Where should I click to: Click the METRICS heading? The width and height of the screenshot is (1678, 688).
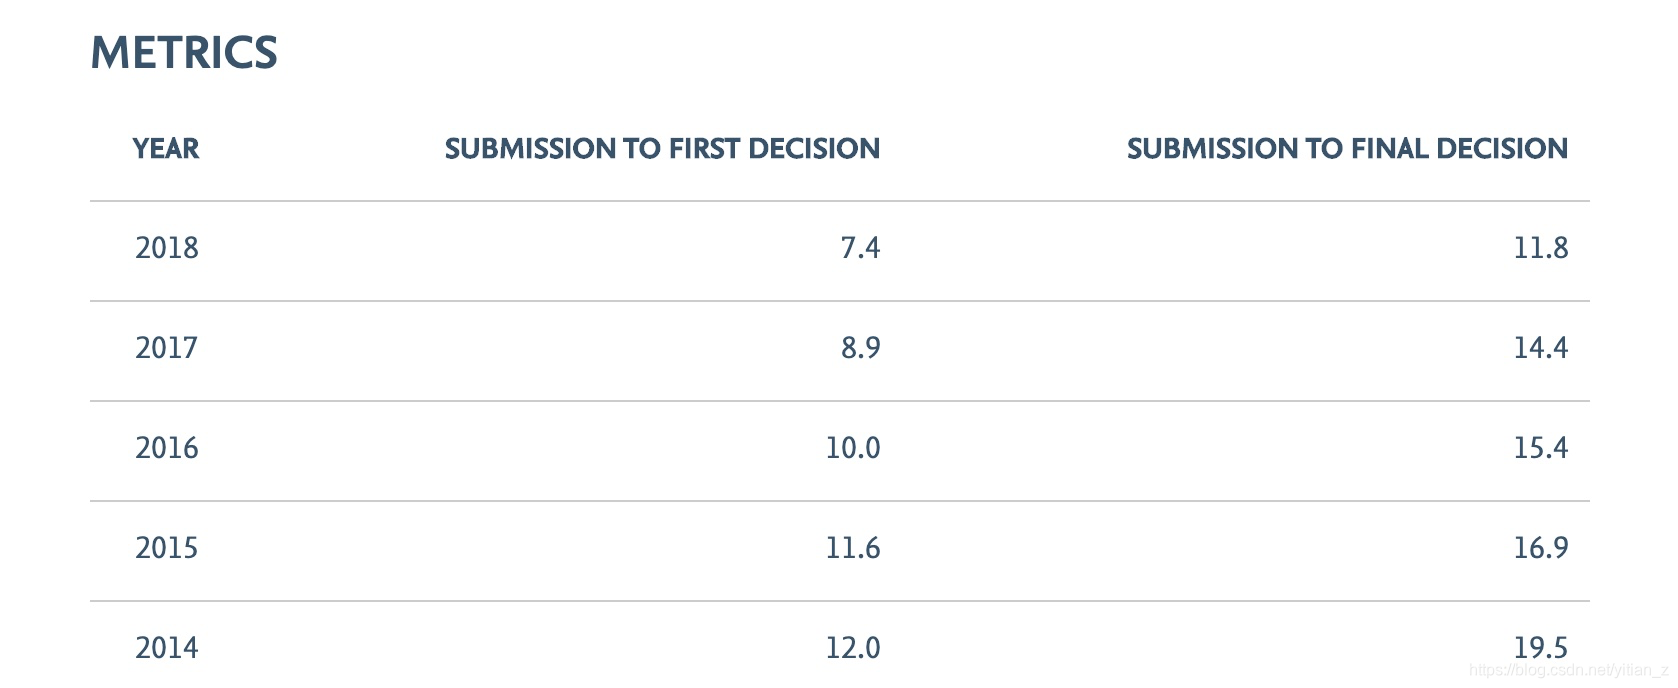(x=184, y=53)
